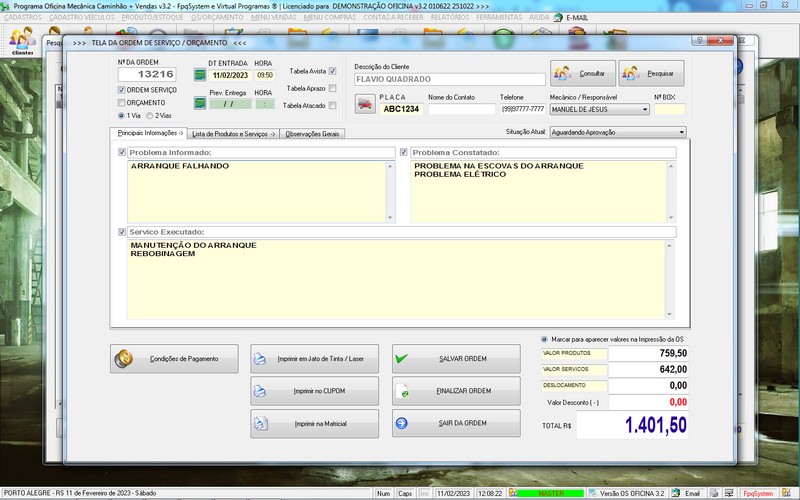Click the people icon on the Pesquisar button

click(x=631, y=73)
